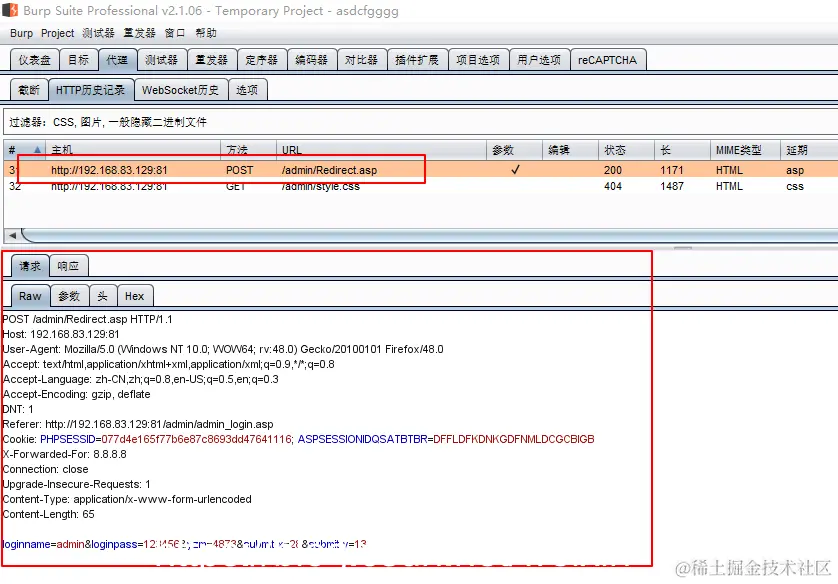Click the horizontal scrollbar of history table
The height and width of the screenshot is (584, 838).
click(430, 235)
